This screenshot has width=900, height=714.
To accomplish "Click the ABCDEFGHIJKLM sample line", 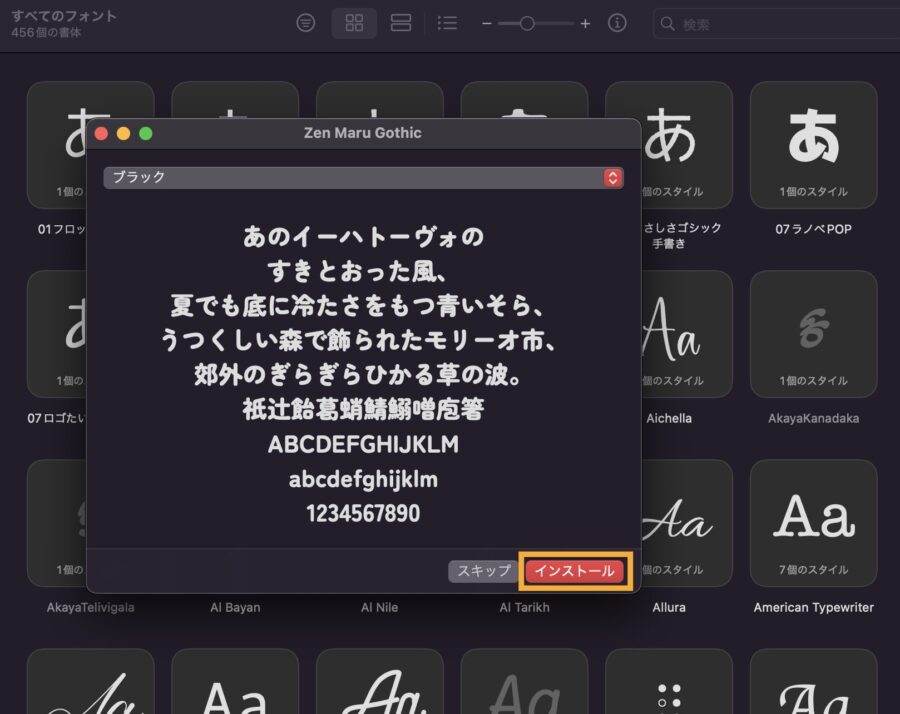I will coord(363,444).
